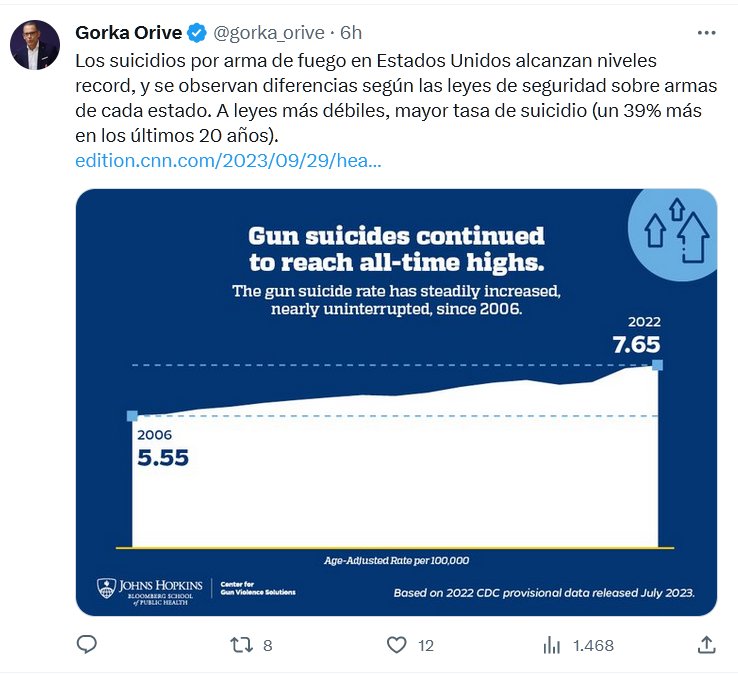Expand the three-dot More options menu
Image resolution: width=738 pixels, height=674 pixels.
tap(706, 32)
